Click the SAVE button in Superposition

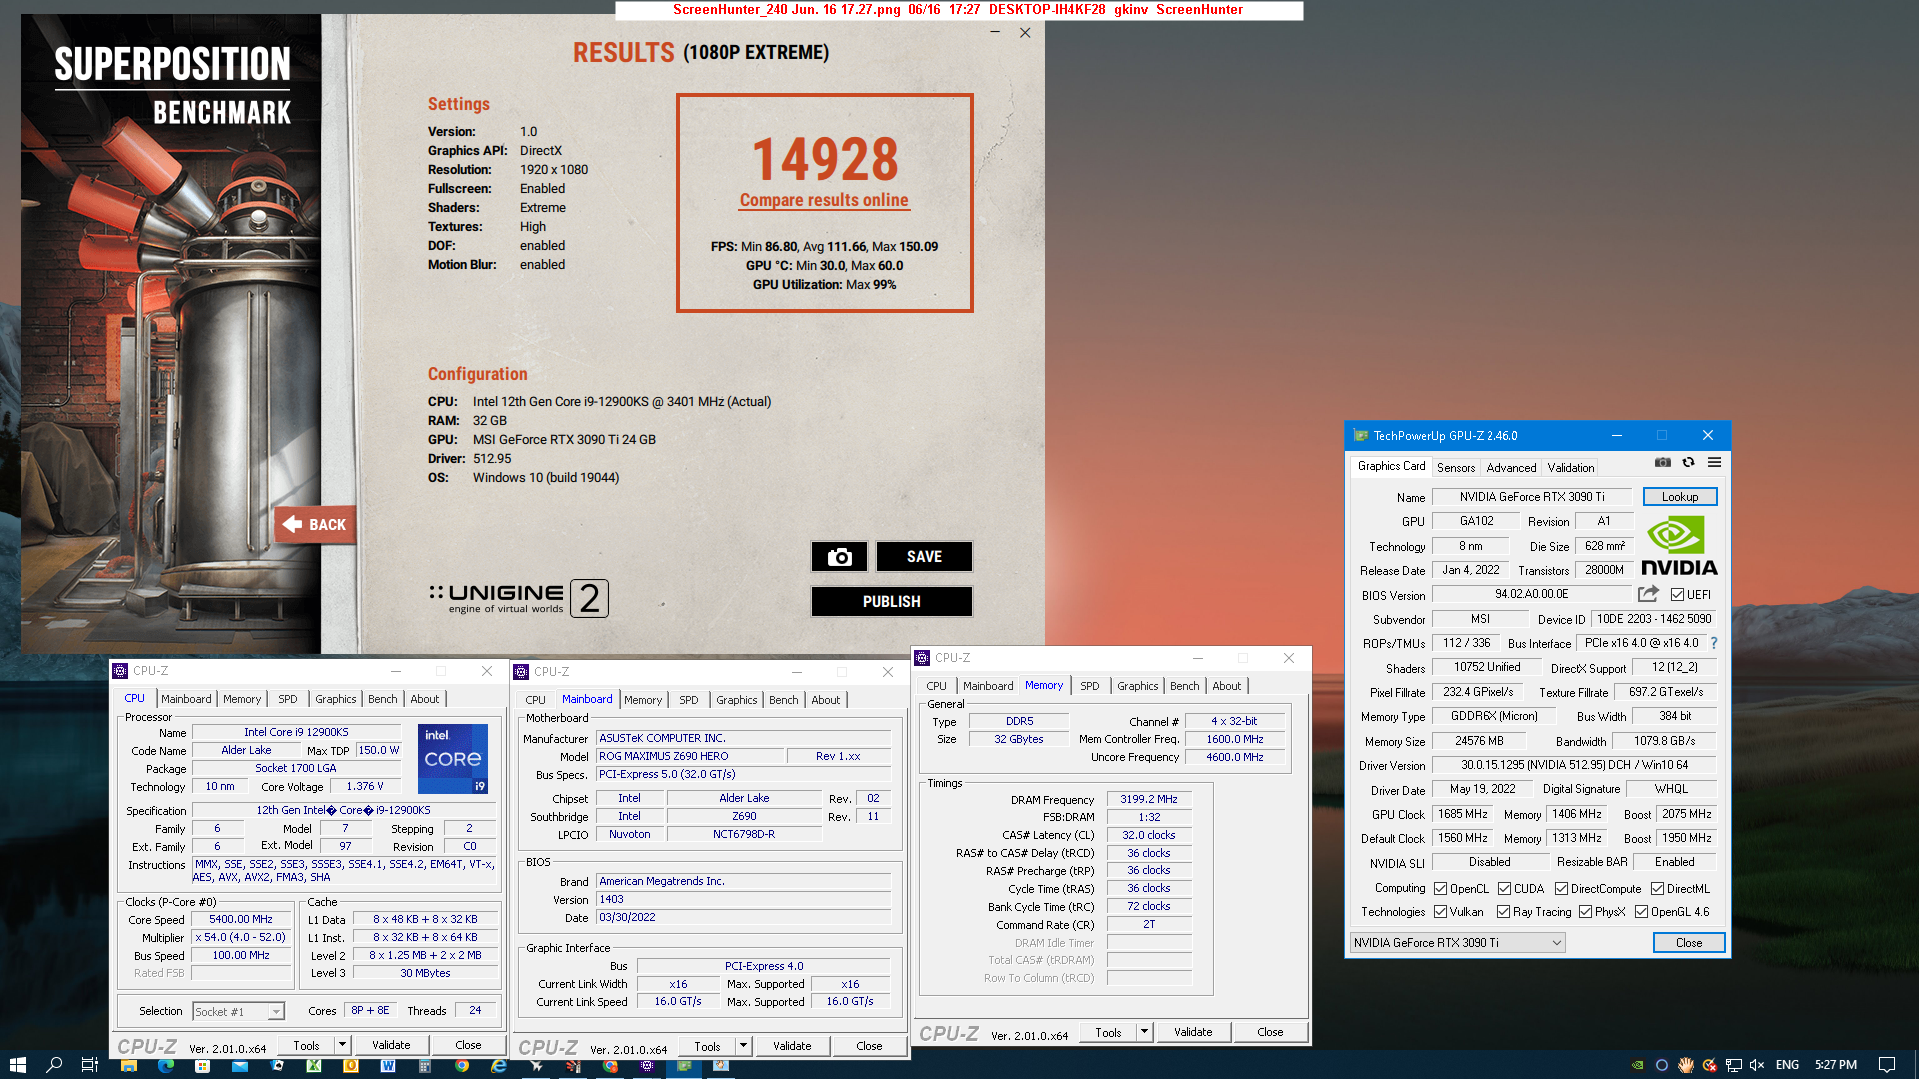click(924, 557)
